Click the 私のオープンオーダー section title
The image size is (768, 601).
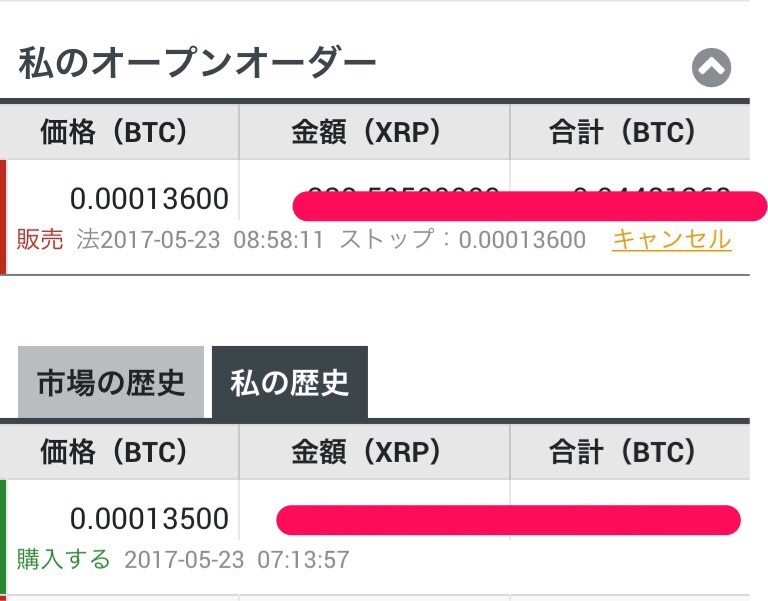pyautogui.click(x=197, y=63)
